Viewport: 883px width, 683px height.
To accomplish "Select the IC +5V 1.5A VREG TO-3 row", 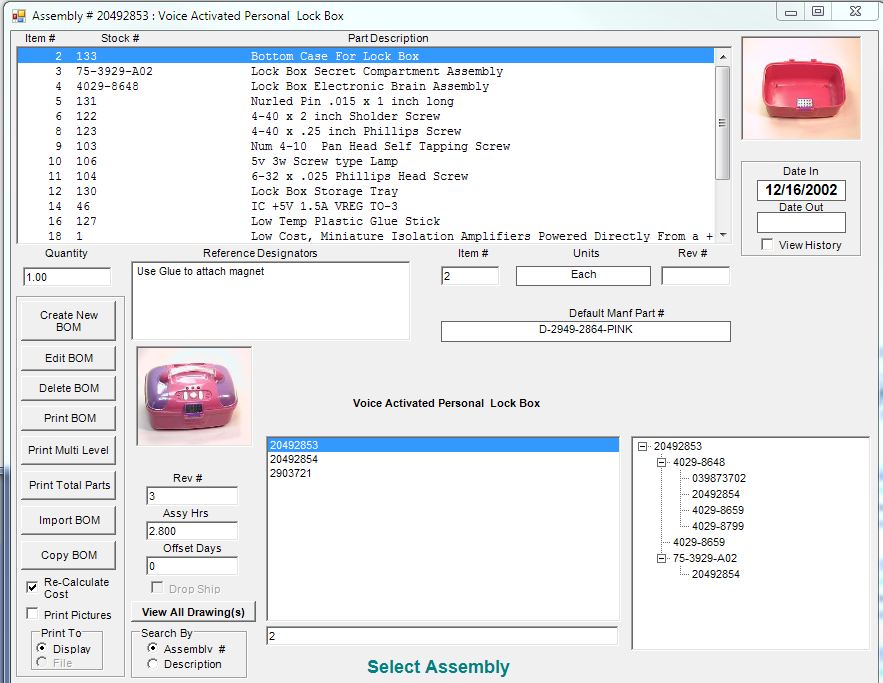I will (366, 207).
